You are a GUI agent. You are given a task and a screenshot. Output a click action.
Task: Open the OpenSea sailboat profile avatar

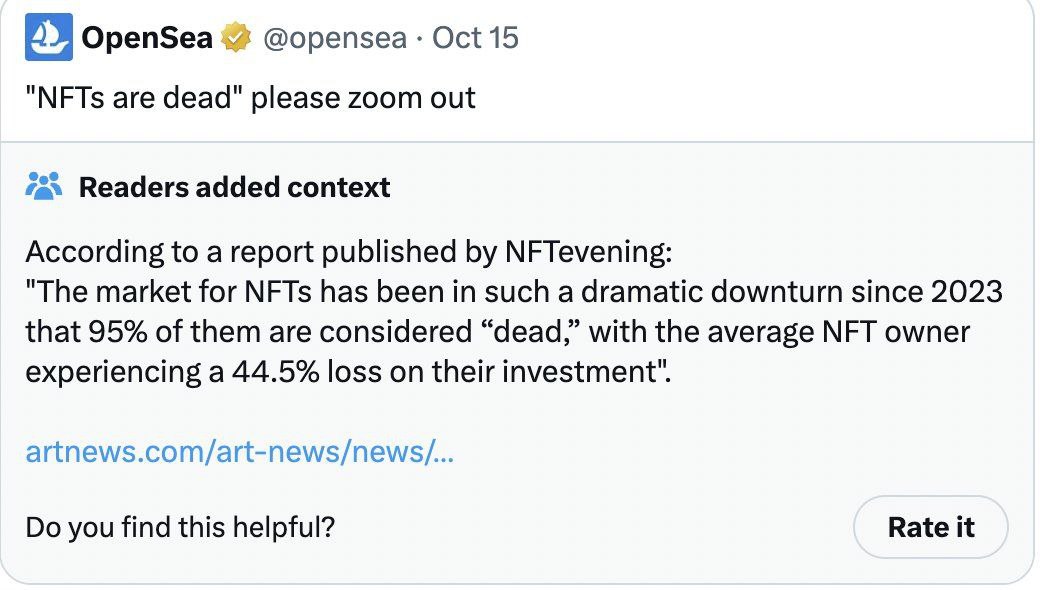[49, 37]
